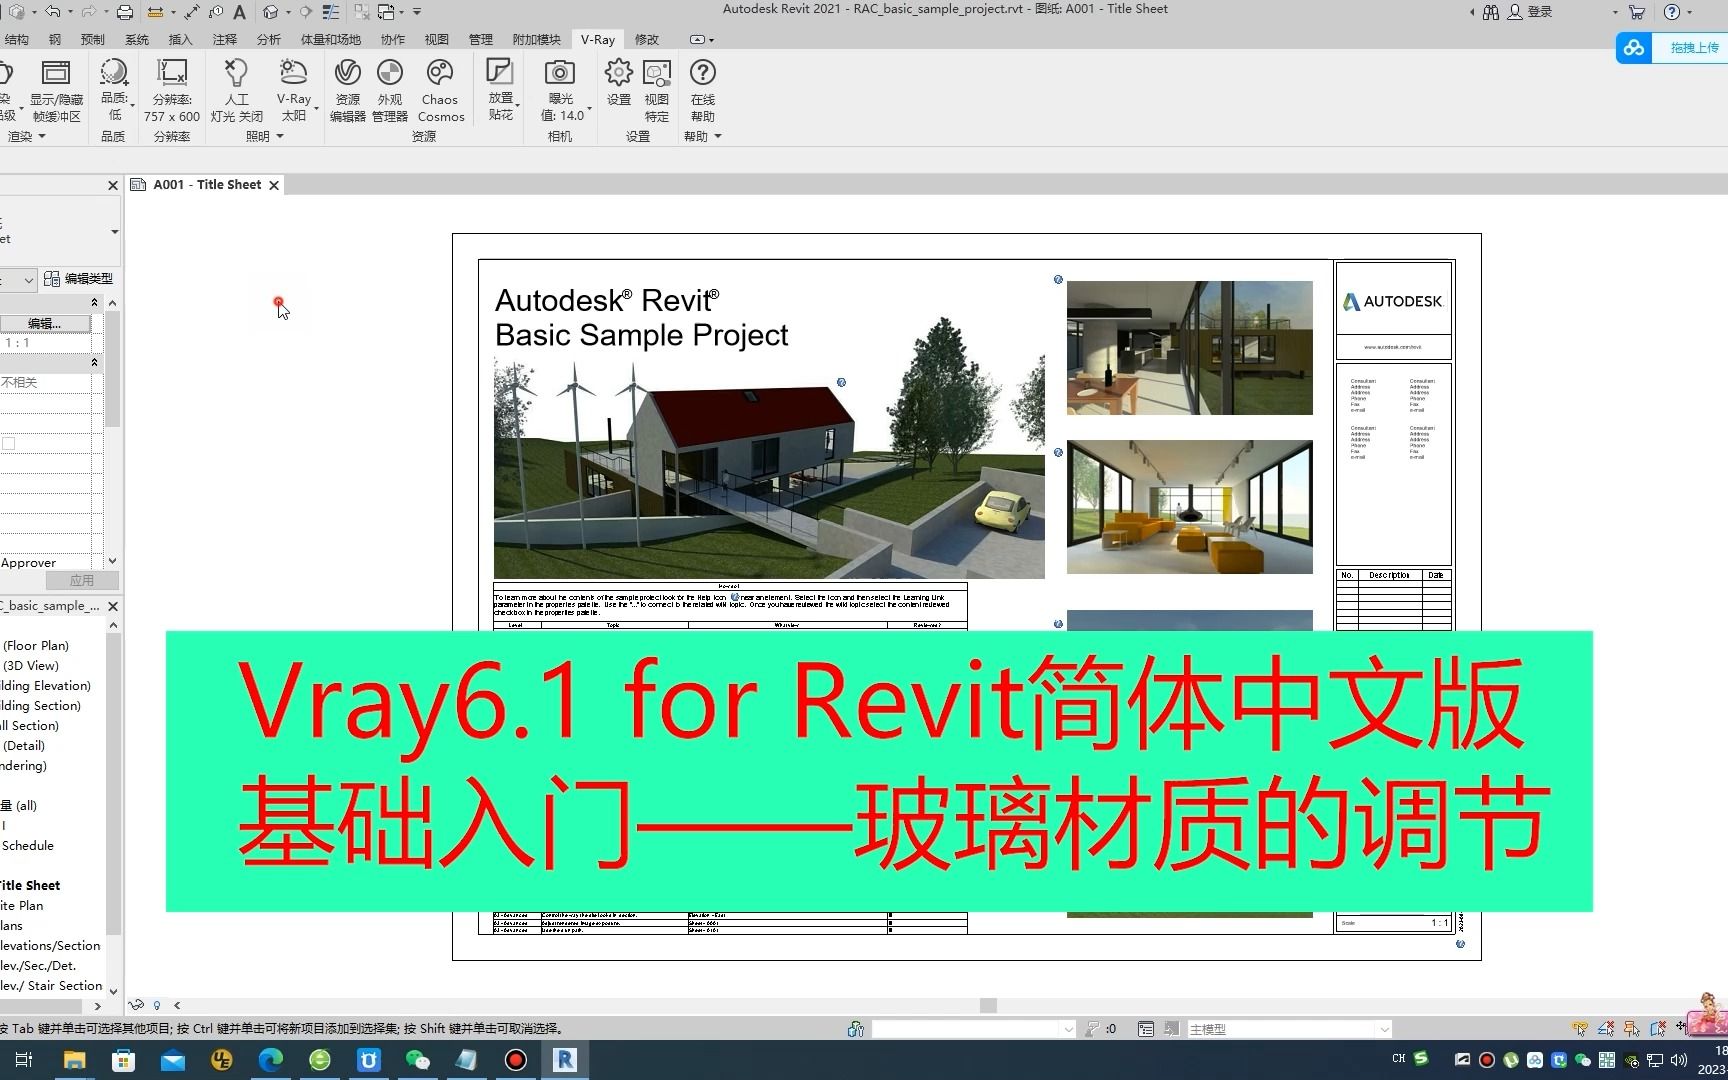This screenshot has width=1728, height=1080.
Task: Launch Chaos Cosmos browser
Action: [x=440, y=73]
